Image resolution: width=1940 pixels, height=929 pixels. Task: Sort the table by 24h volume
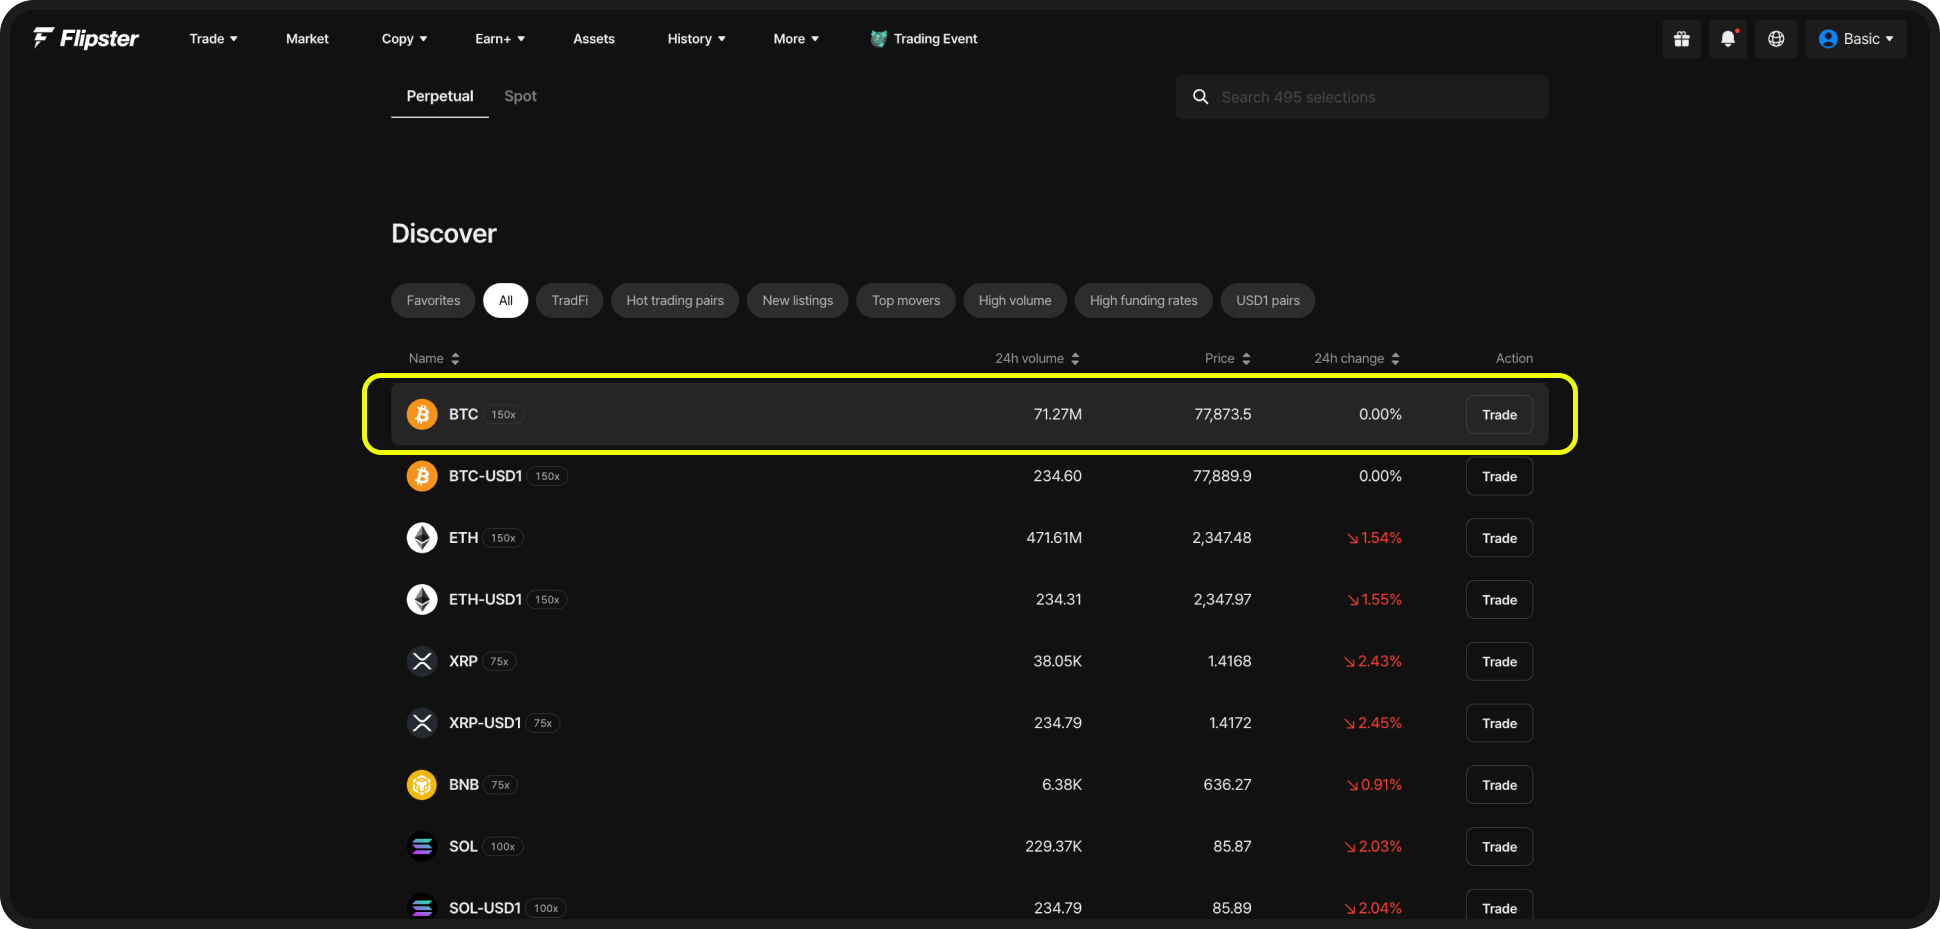tap(1037, 358)
